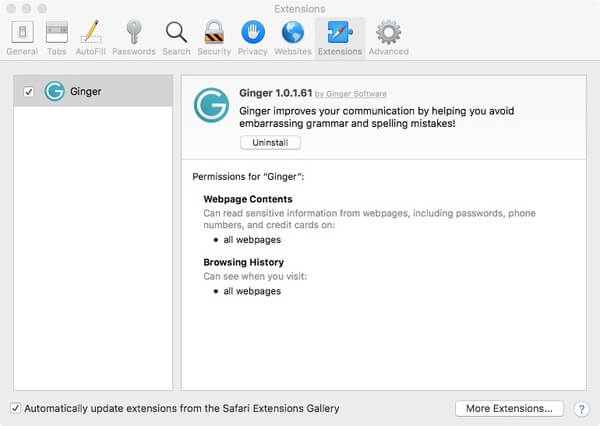Open the General preferences pane
The height and width of the screenshot is (426, 600).
pyautogui.click(x=22, y=38)
